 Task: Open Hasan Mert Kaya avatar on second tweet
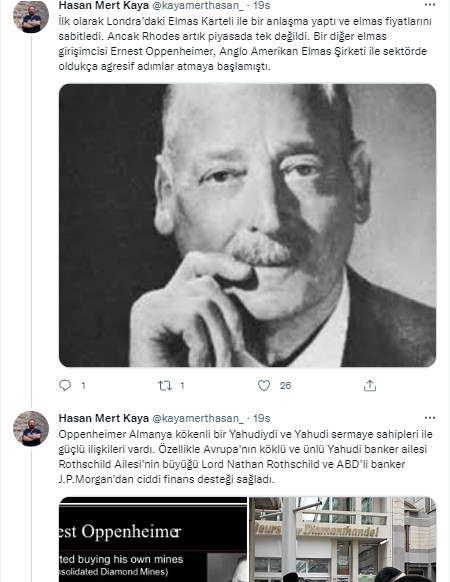[31, 428]
